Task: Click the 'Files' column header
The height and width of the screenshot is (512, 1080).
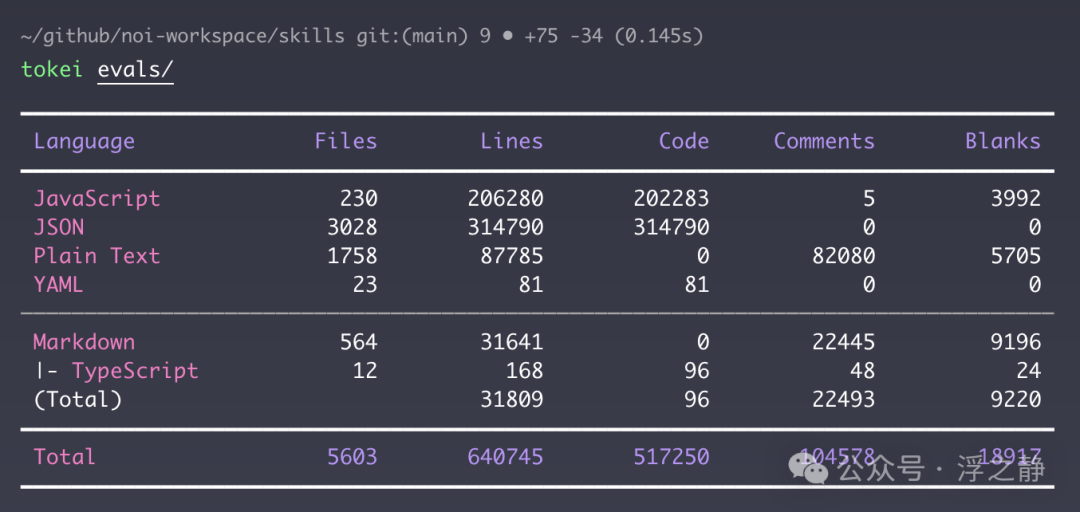Action: pos(346,141)
